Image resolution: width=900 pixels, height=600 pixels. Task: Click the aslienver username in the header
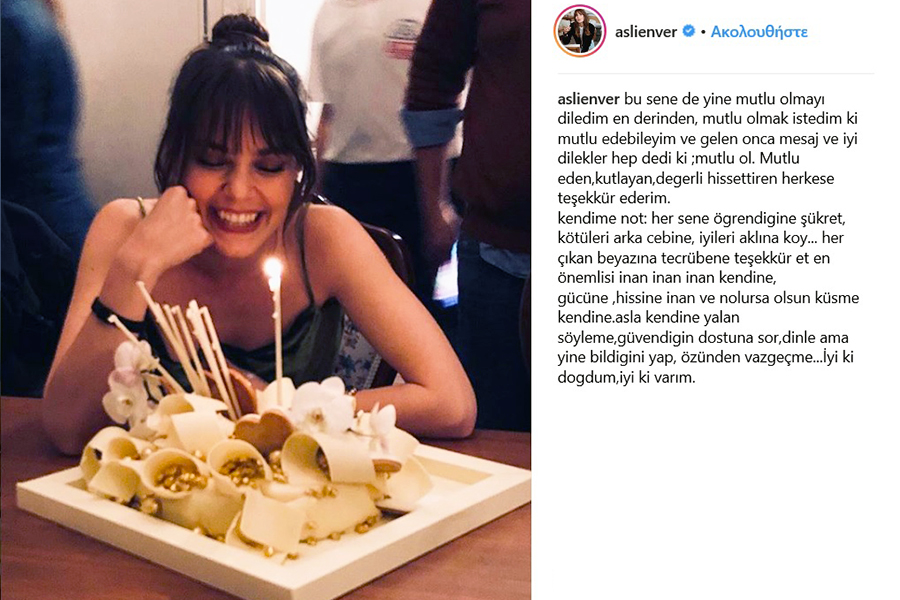(646, 32)
